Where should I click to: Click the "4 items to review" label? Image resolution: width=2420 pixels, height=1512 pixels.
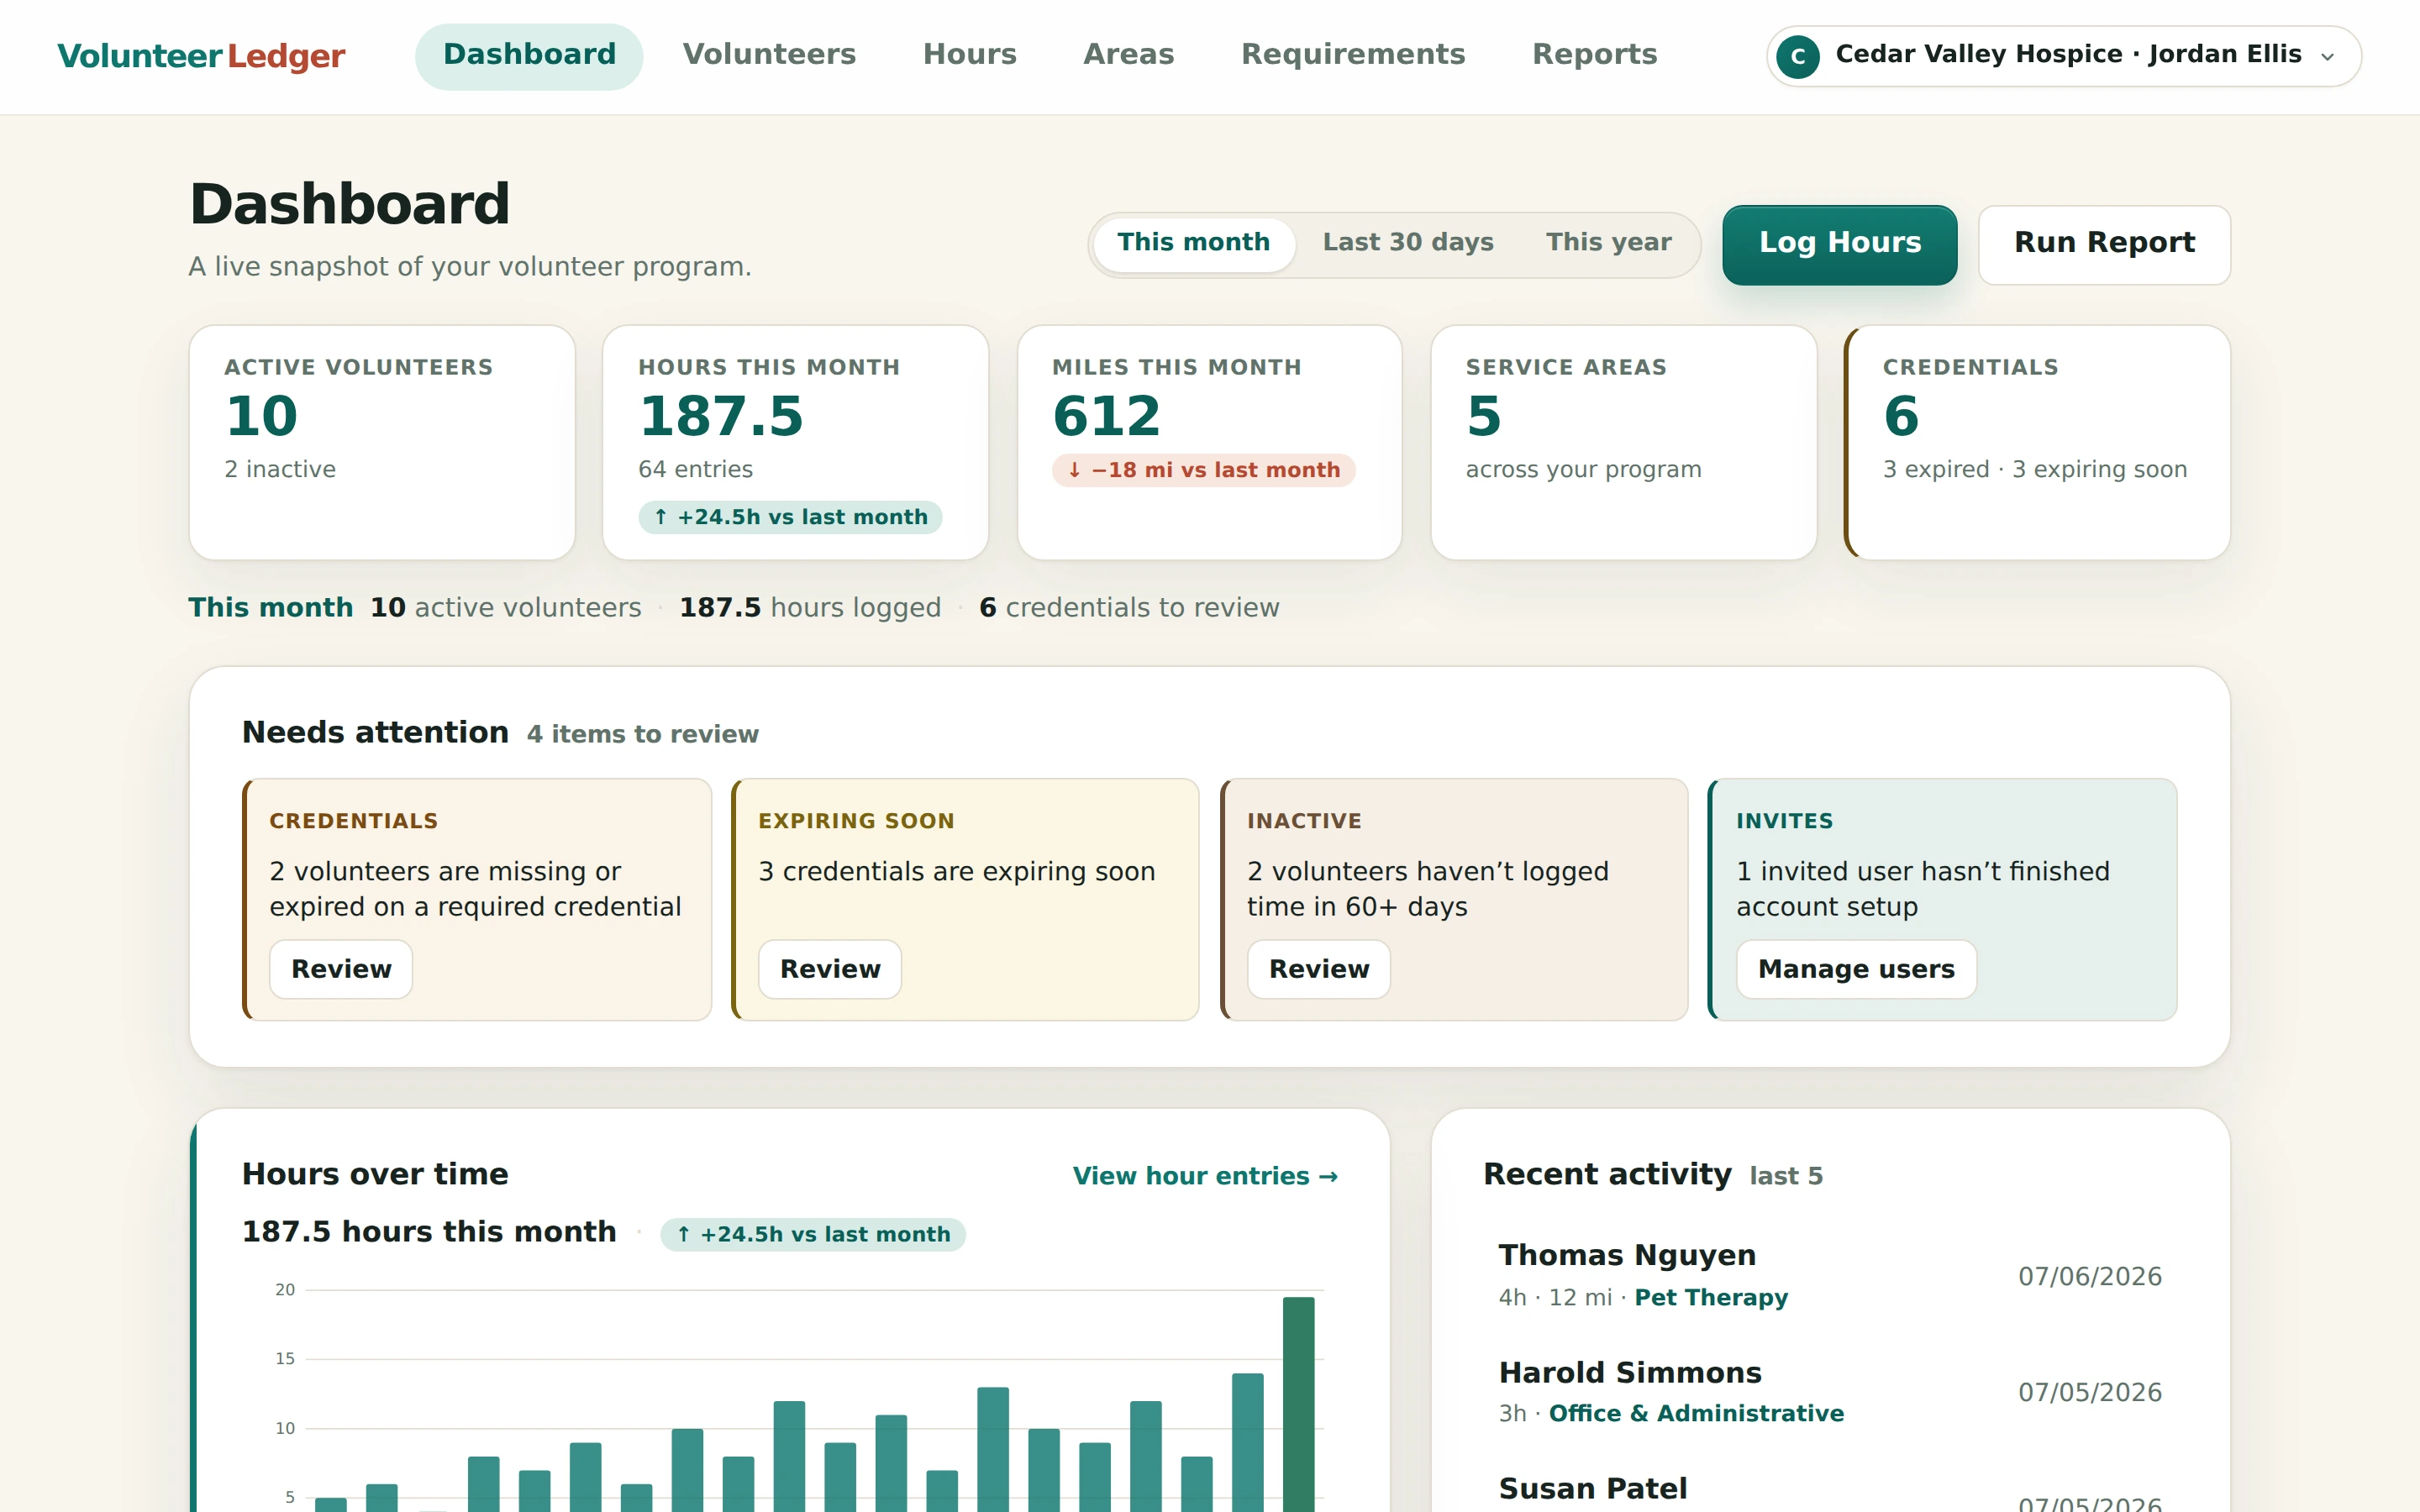[642, 735]
